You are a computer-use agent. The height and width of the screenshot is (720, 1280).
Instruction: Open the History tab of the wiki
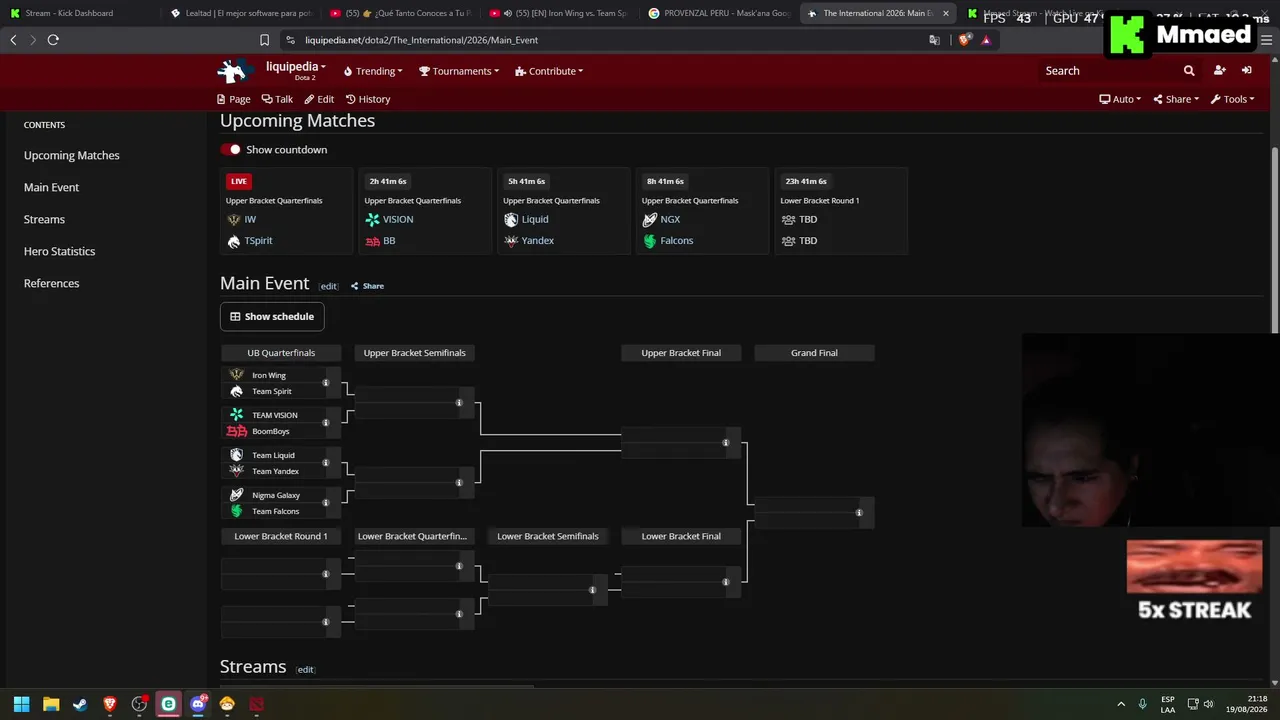coord(368,99)
